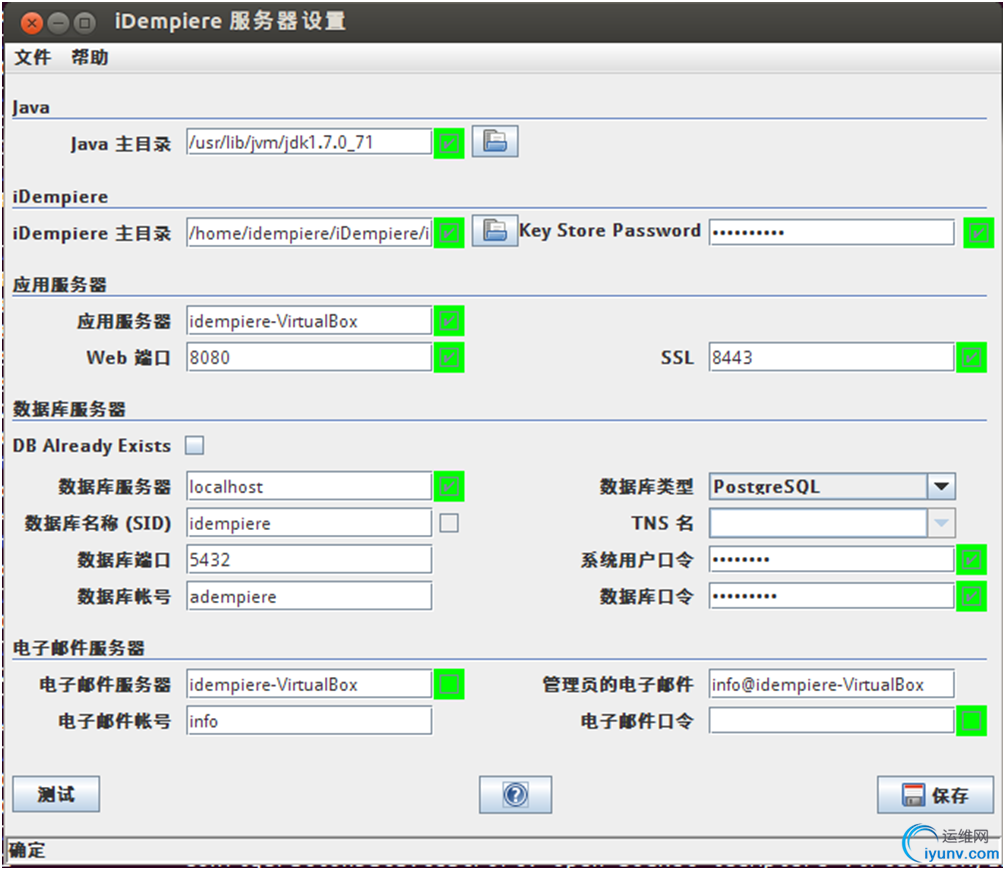Open folder browser for iDempiere home
The height and width of the screenshot is (870, 1005).
coord(495,231)
